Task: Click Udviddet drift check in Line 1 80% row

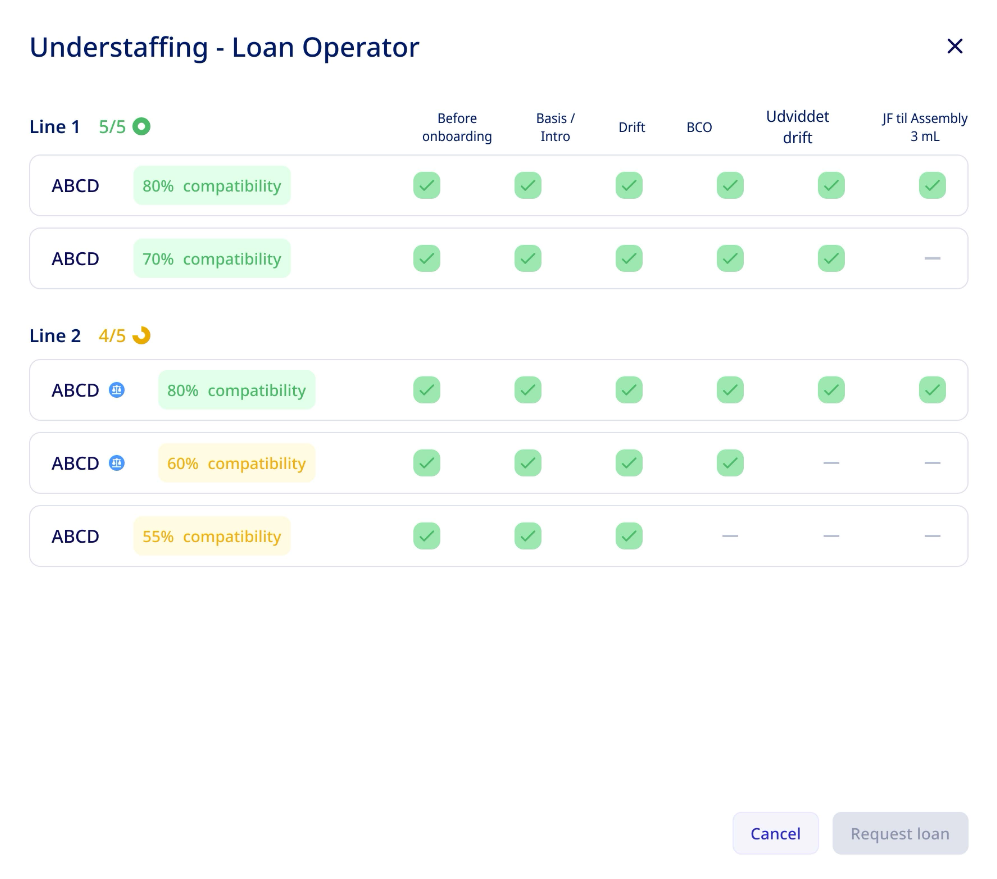Action: (x=831, y=186)
